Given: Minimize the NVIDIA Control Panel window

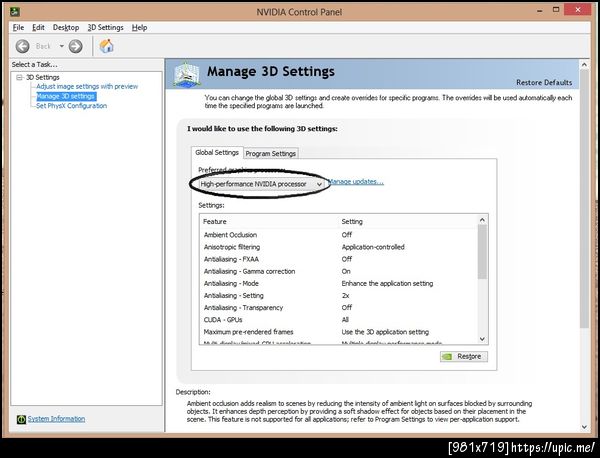Looking at the screenshot, I should tap(540, 11).
